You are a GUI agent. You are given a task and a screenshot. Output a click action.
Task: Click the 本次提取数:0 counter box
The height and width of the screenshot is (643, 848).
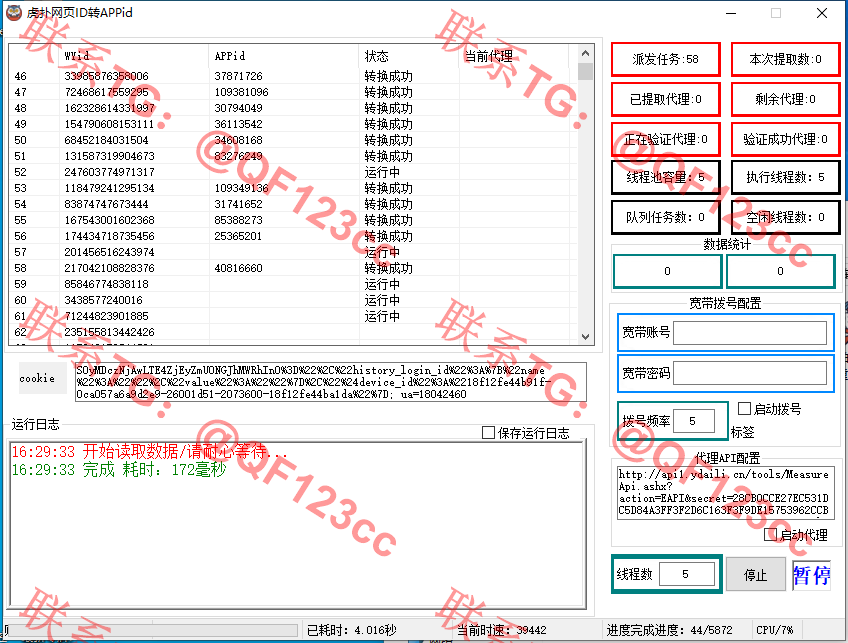click(x=785, y=59)
